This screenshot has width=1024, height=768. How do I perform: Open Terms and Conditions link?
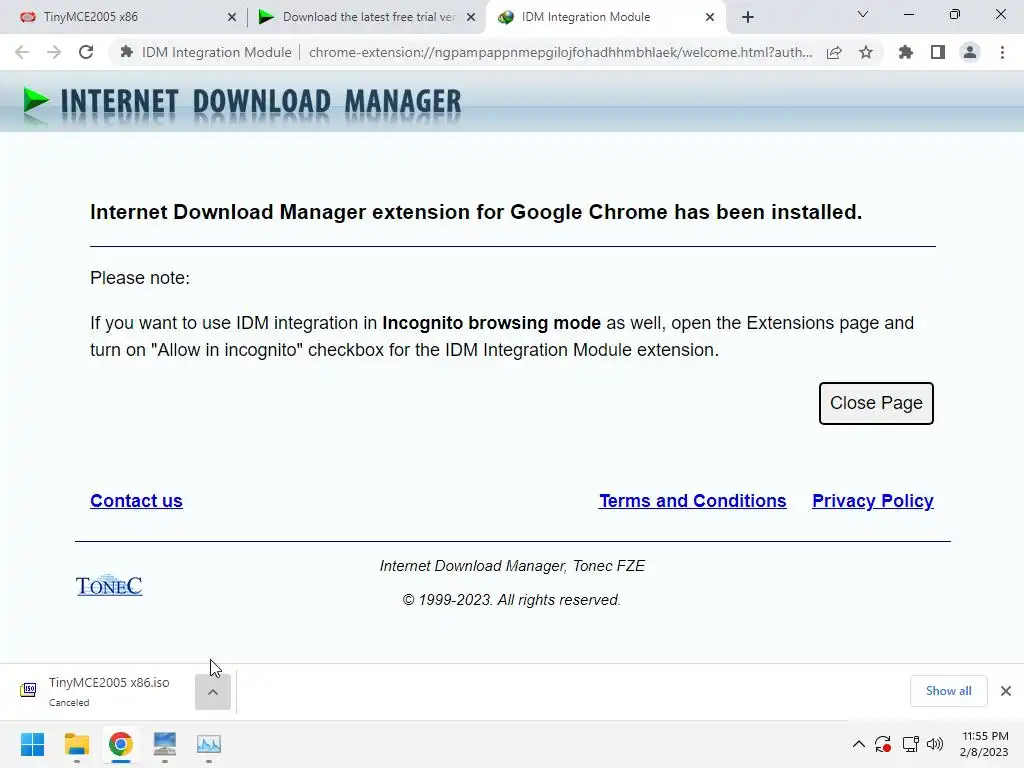point(692,501)
